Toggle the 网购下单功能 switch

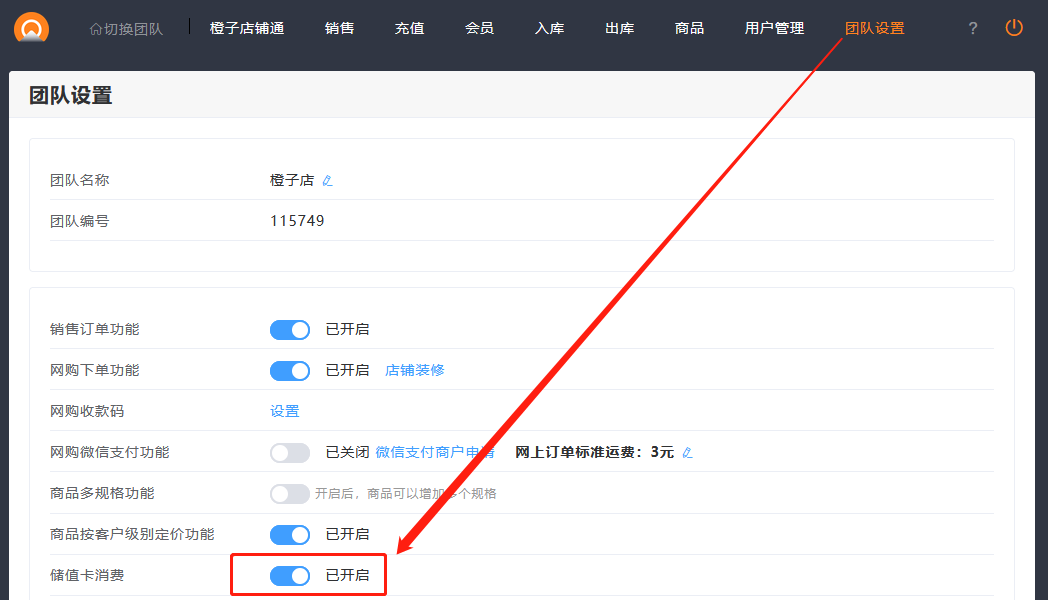(x=290, y=371)
